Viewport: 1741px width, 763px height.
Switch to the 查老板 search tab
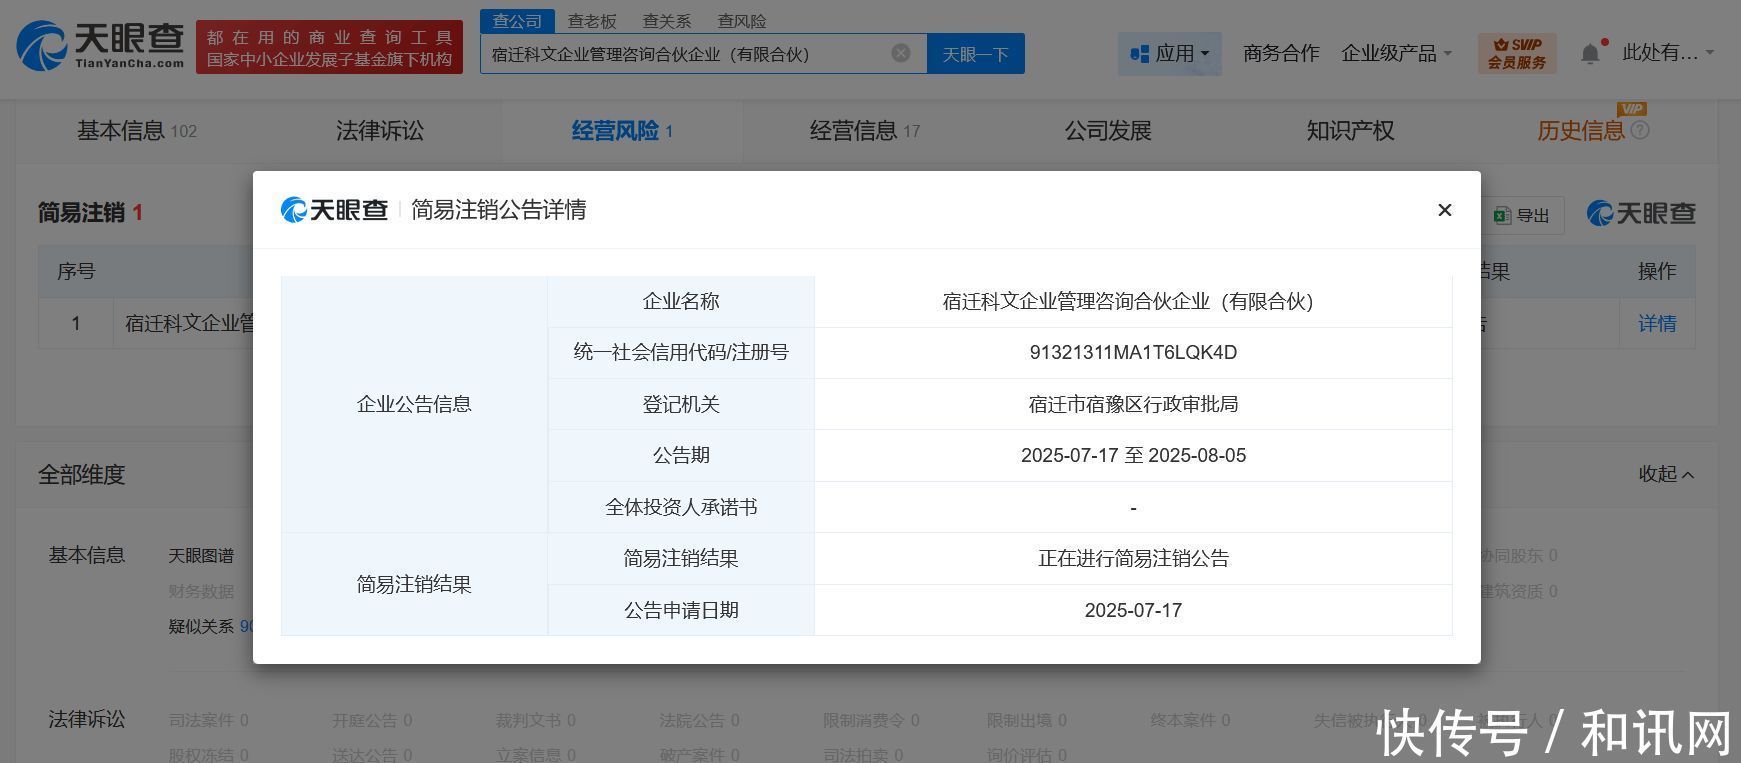[592, 21]
